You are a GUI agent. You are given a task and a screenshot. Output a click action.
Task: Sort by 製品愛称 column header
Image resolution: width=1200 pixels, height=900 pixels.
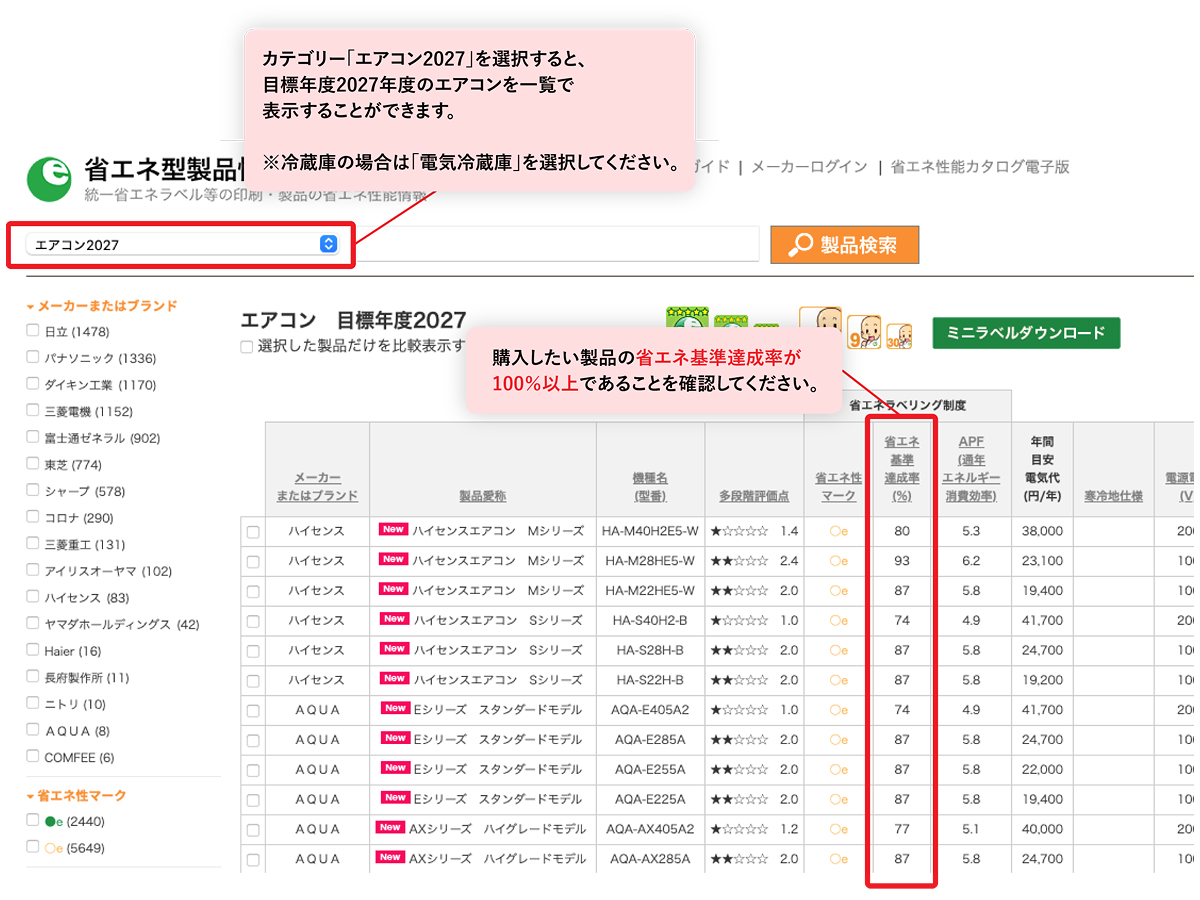(x=483, y=496)
